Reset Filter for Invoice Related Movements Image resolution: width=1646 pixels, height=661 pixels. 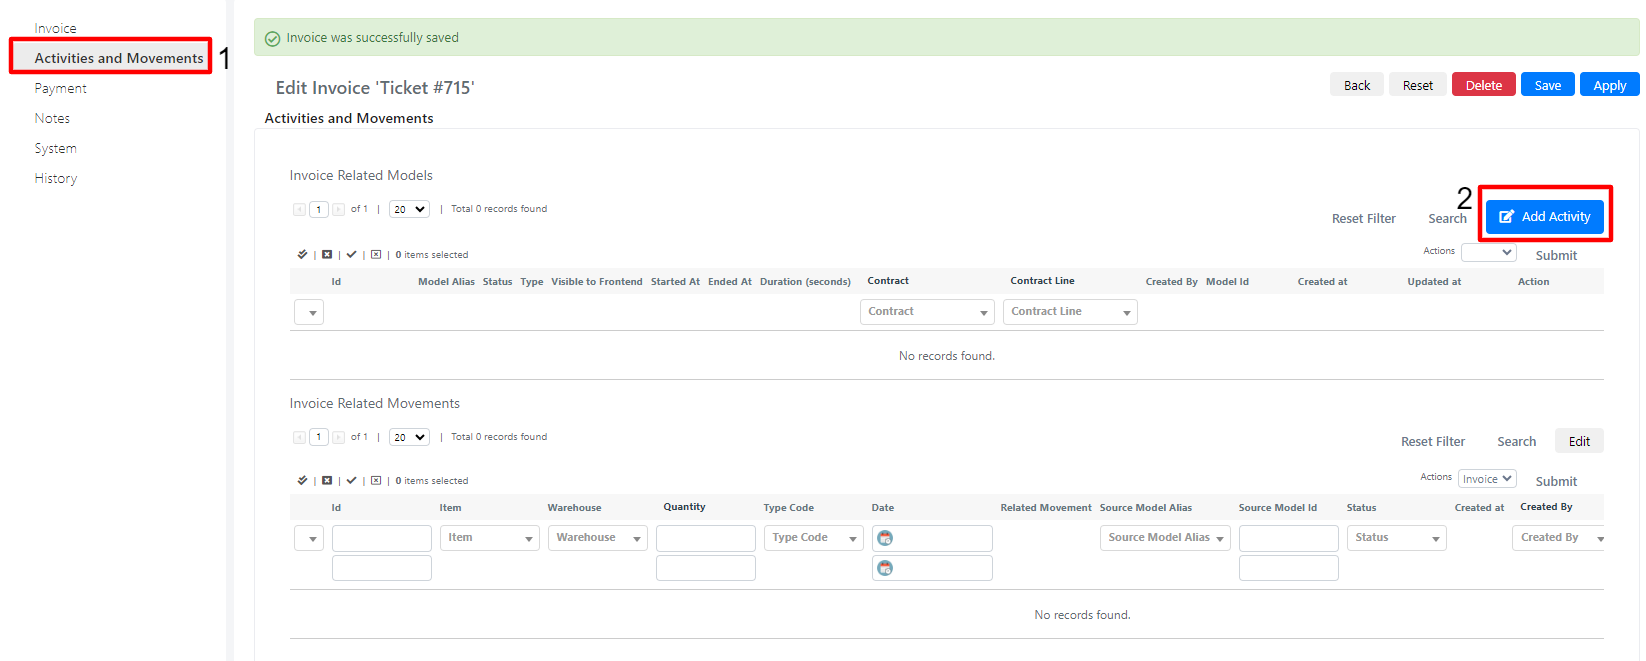[1433, 441]
